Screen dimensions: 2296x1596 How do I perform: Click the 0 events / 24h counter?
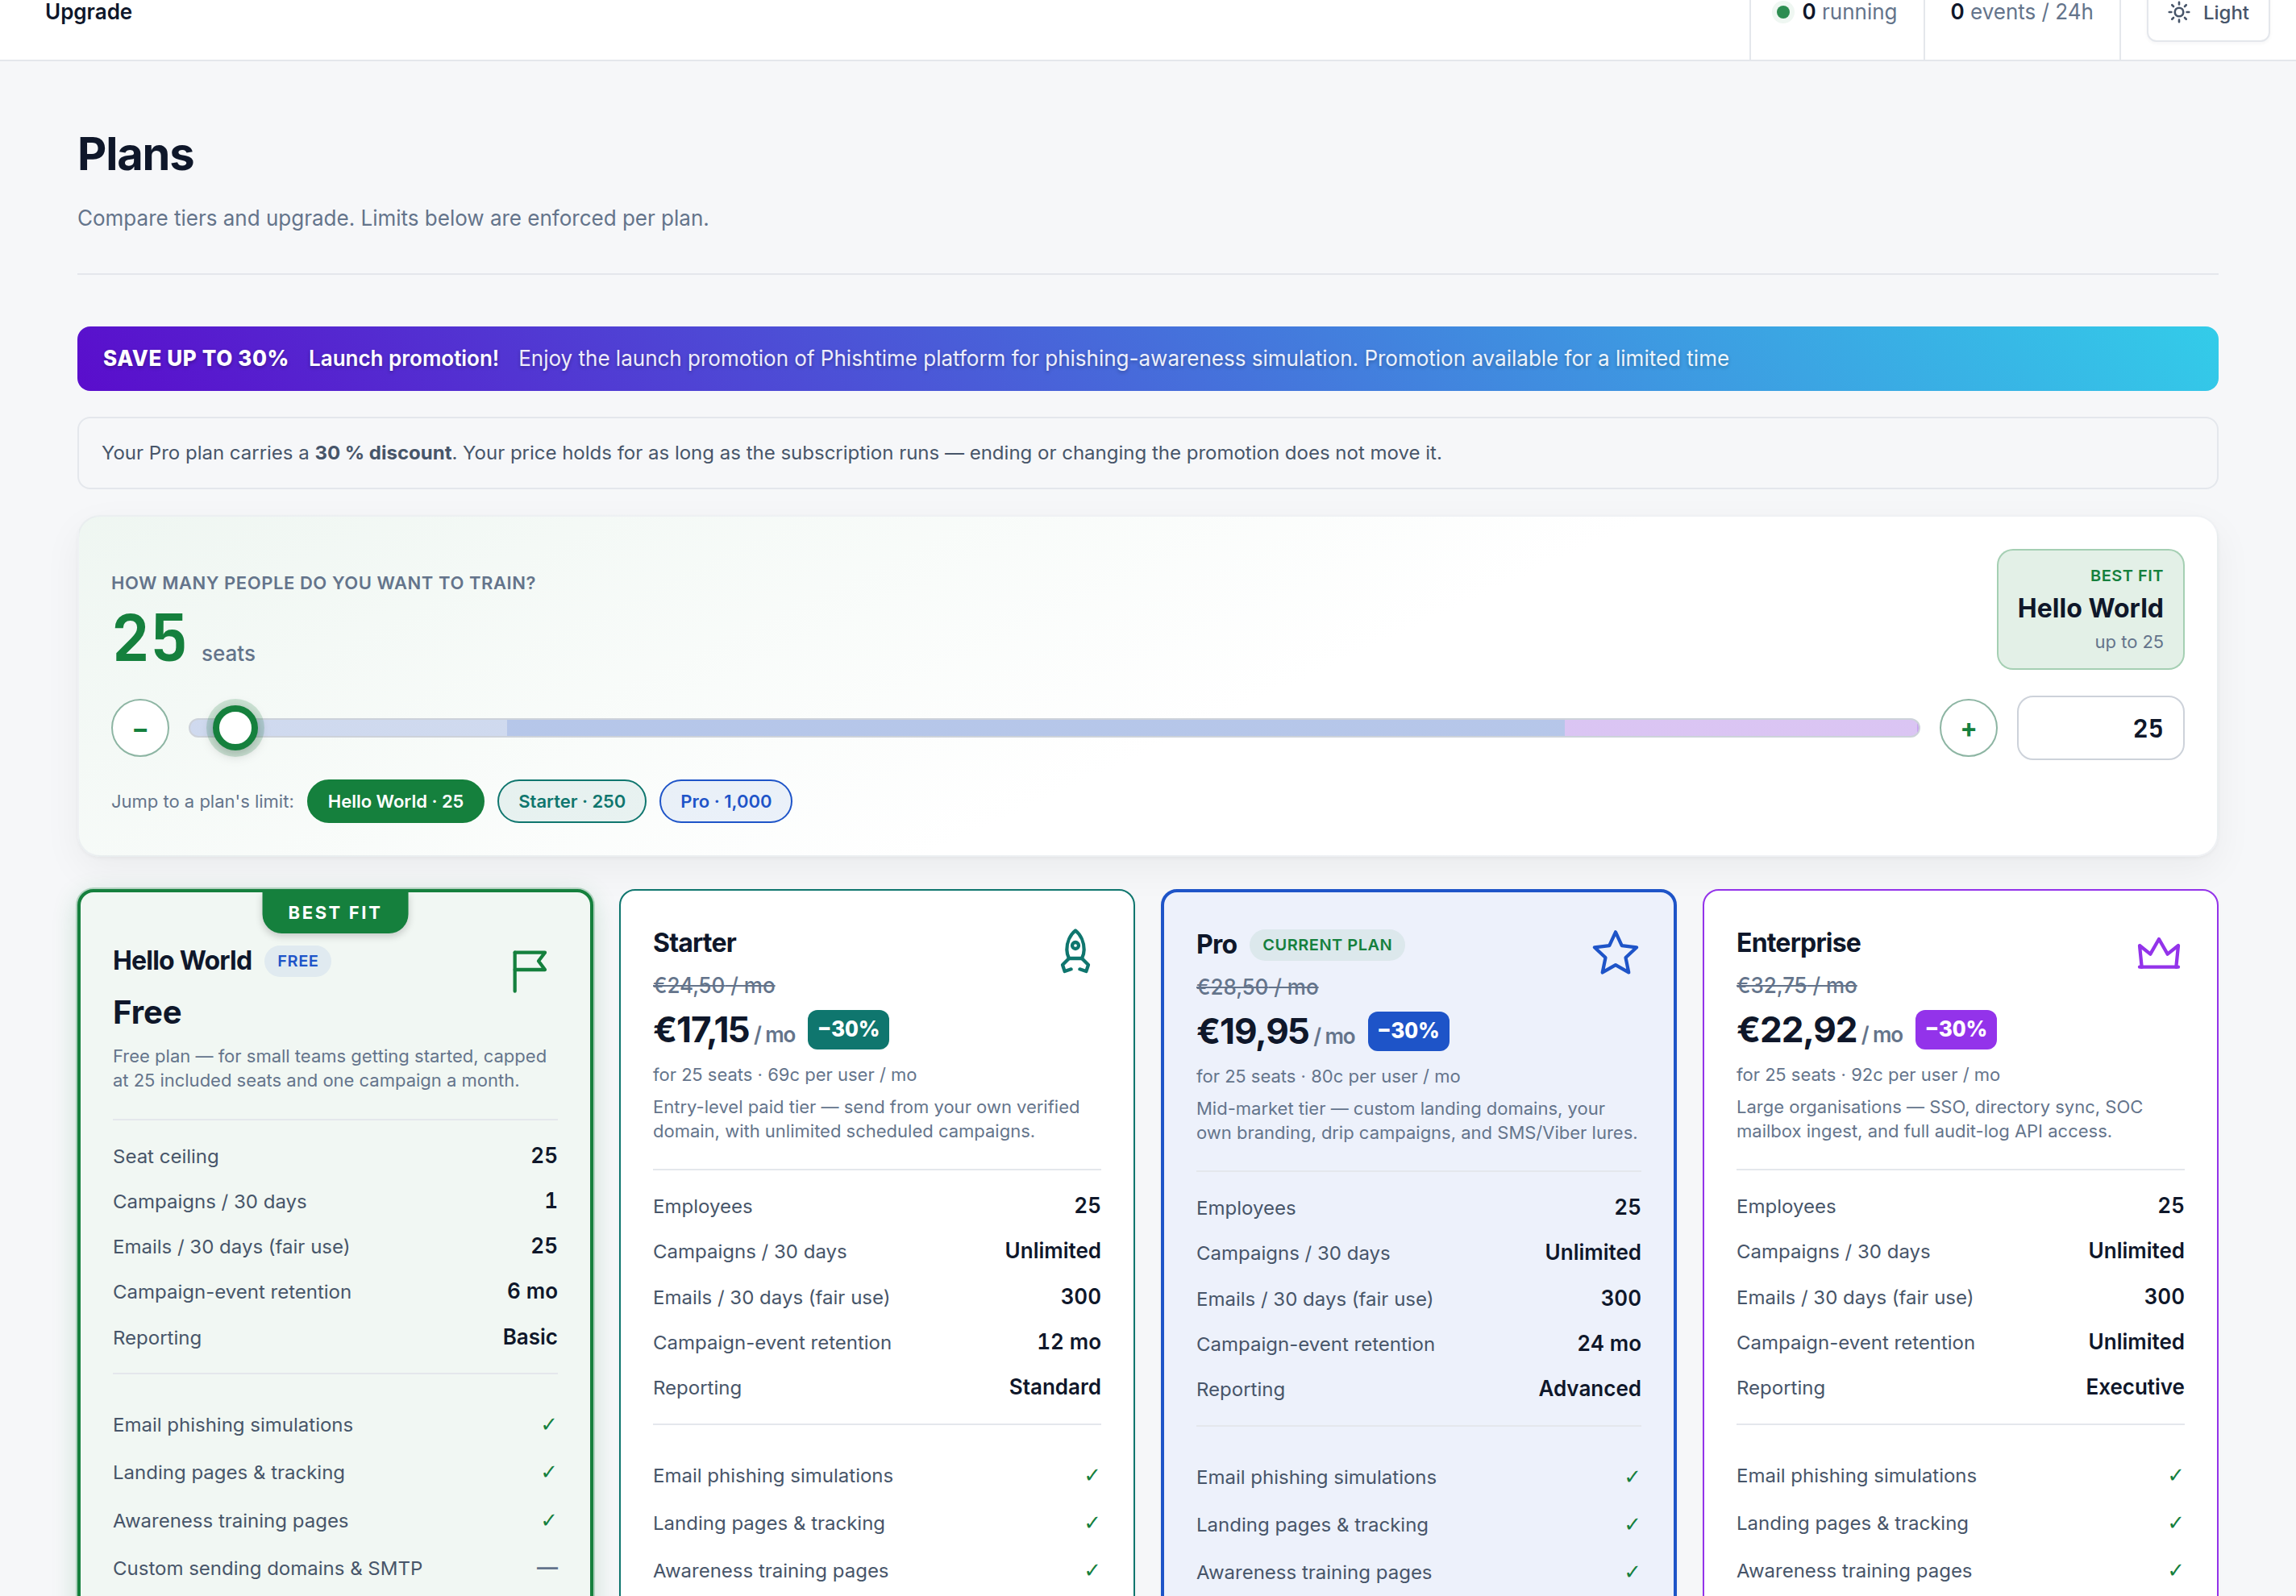click(2021, 13)
